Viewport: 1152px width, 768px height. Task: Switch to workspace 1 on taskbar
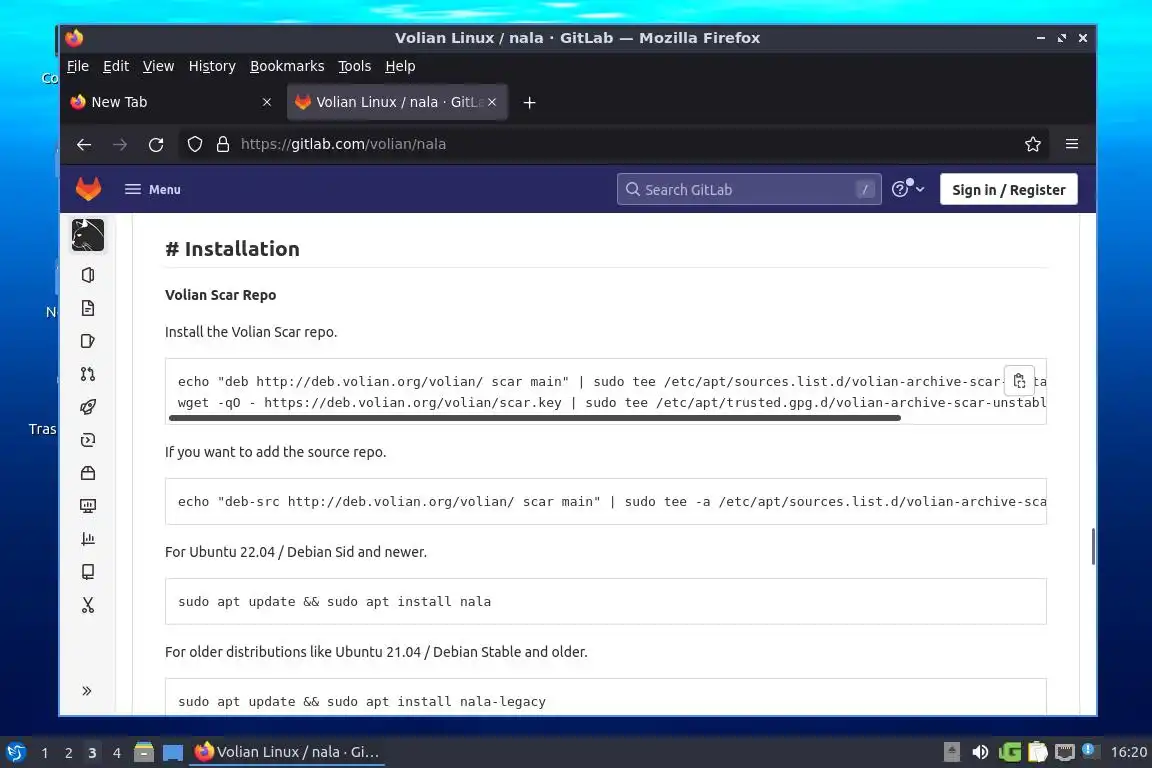45,753
